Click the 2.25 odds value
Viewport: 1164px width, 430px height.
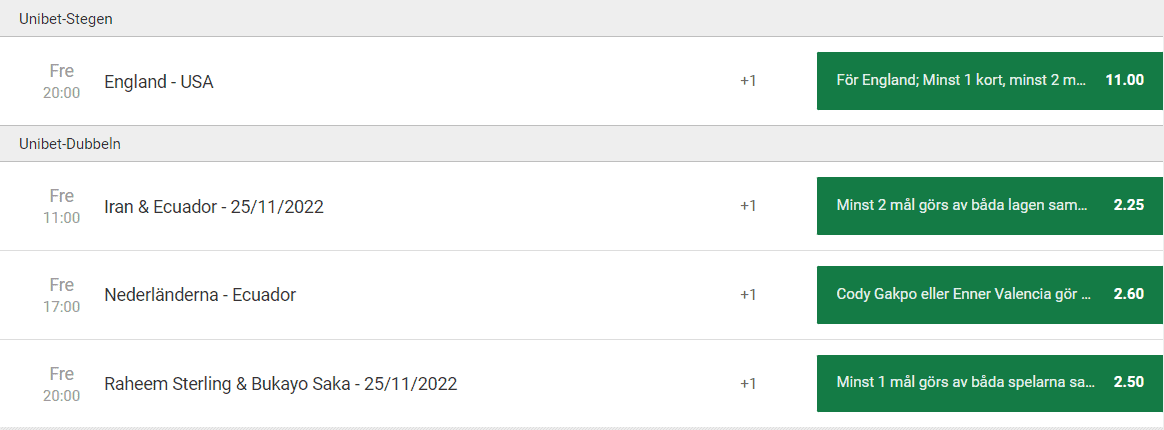[x=1128, y=206]
